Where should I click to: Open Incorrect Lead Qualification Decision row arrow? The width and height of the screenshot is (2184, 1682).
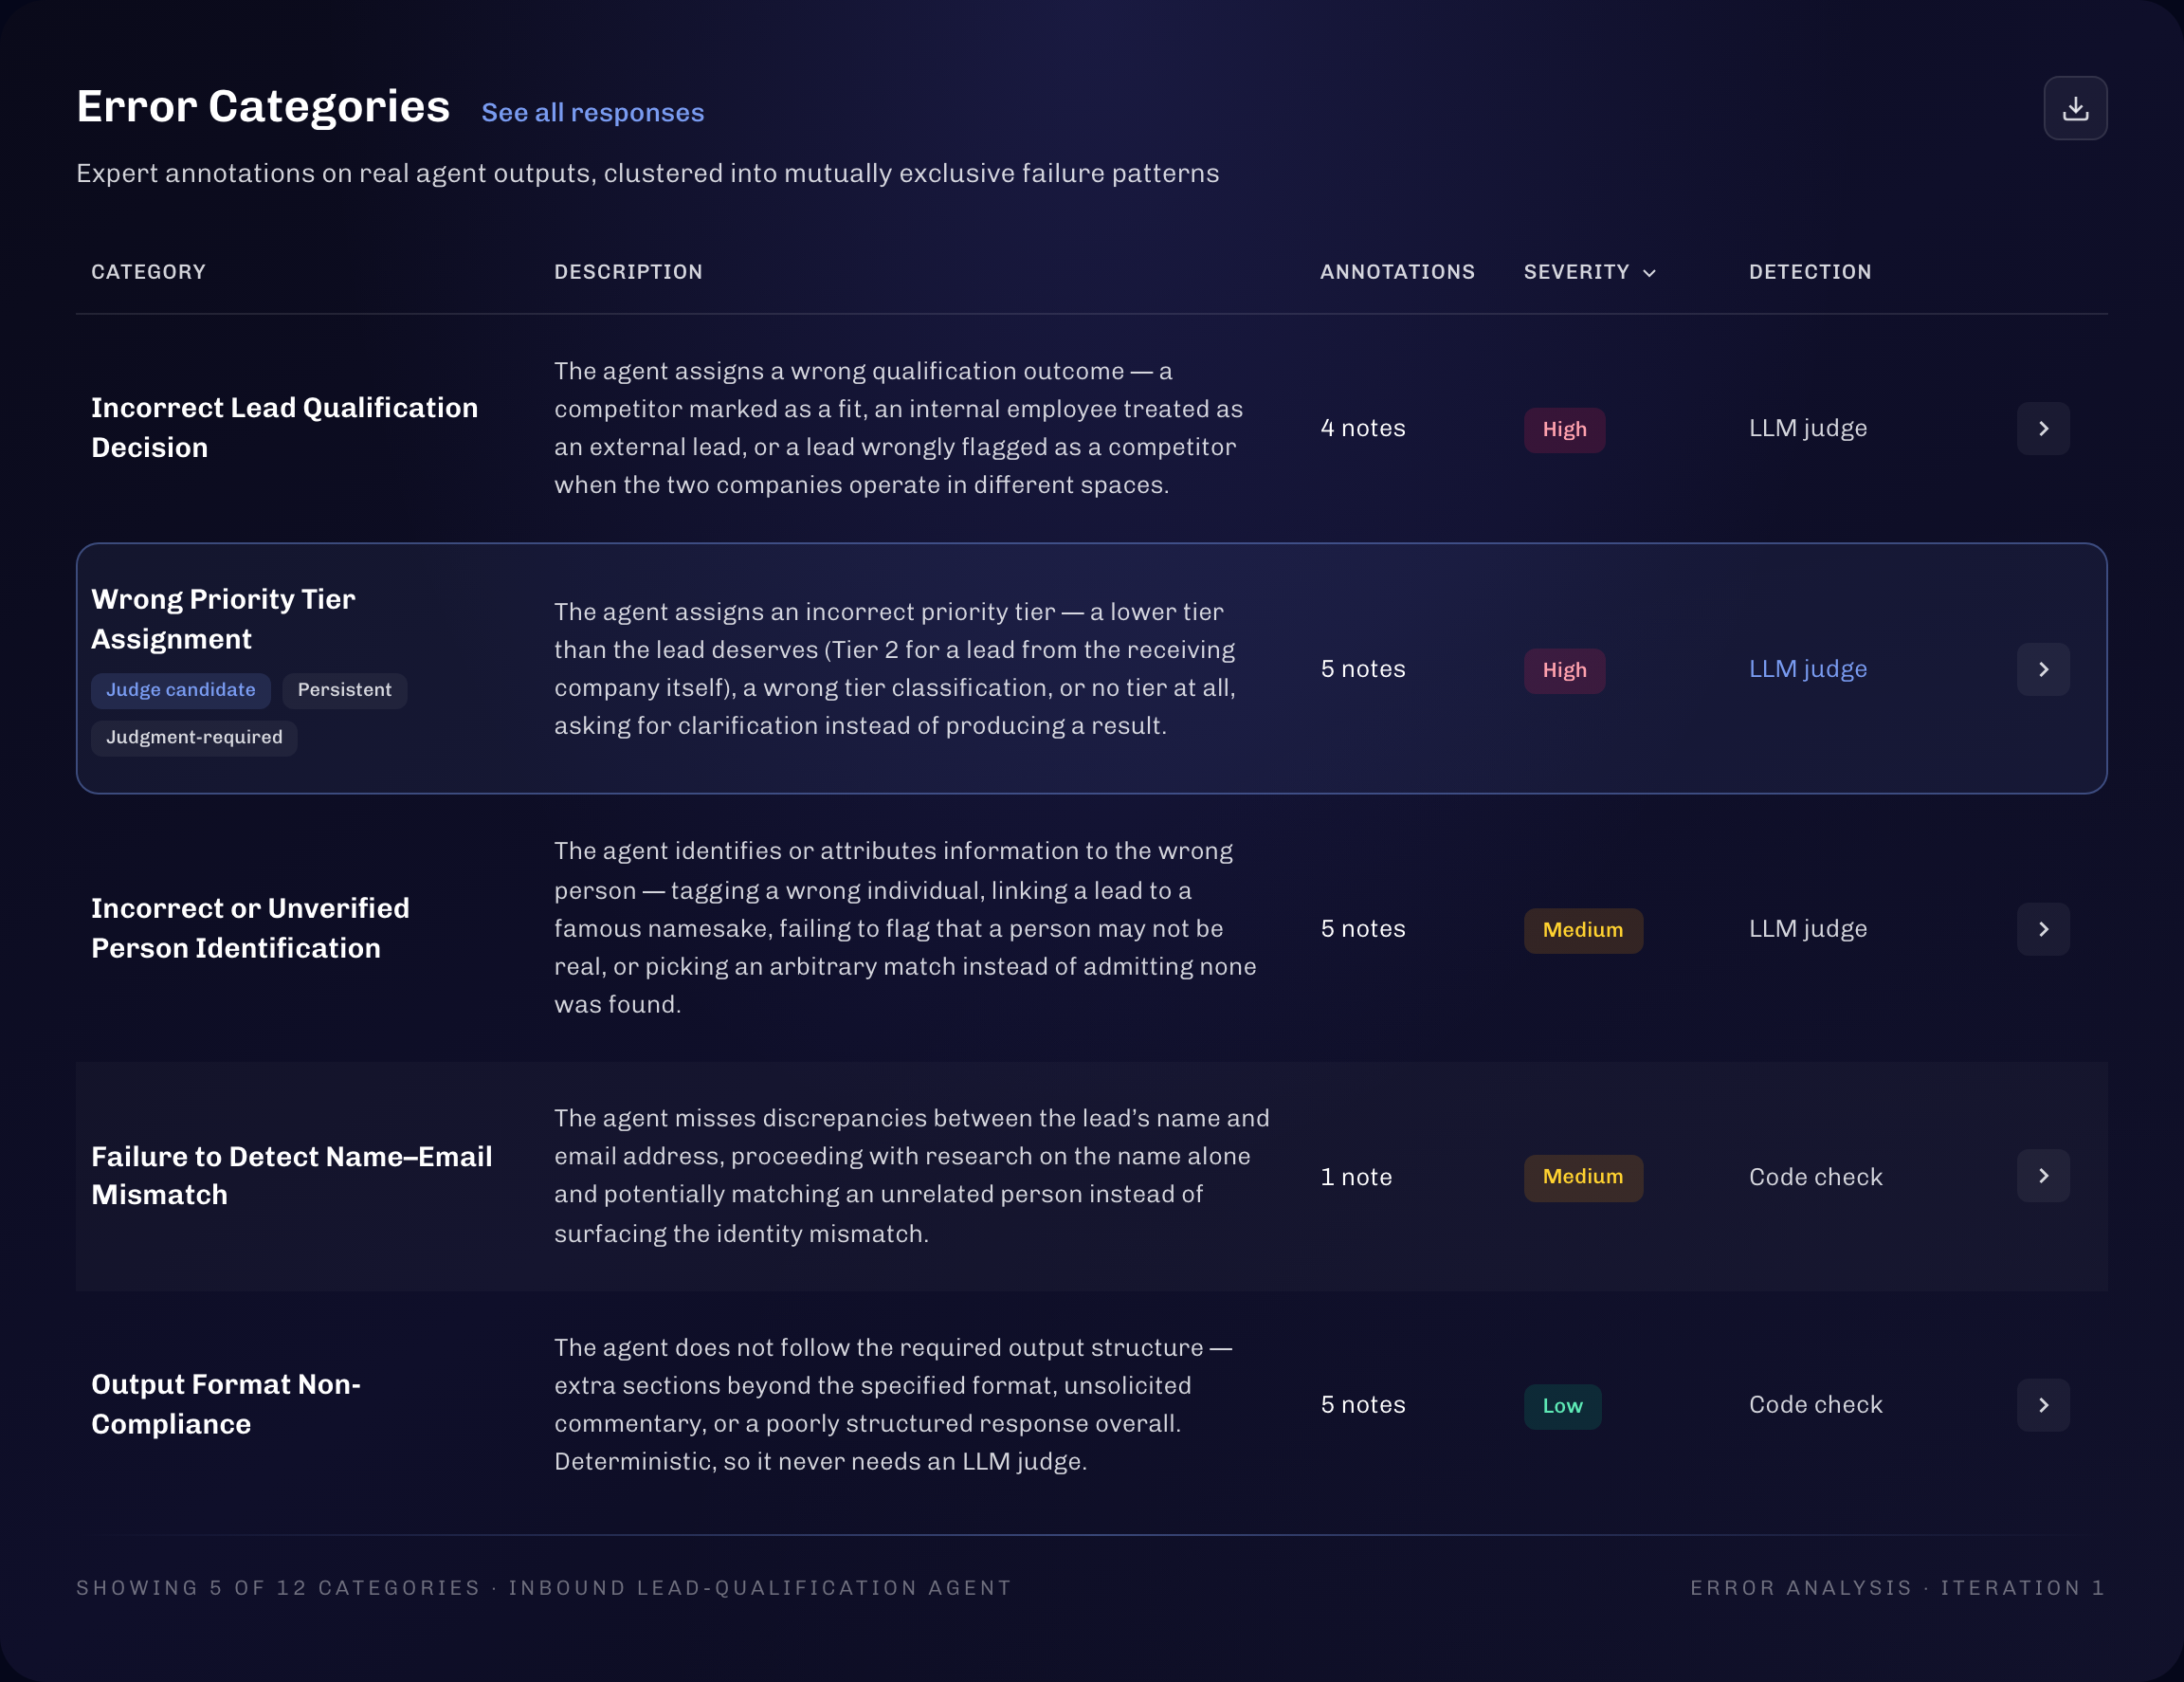click(x=2043, y=428)
